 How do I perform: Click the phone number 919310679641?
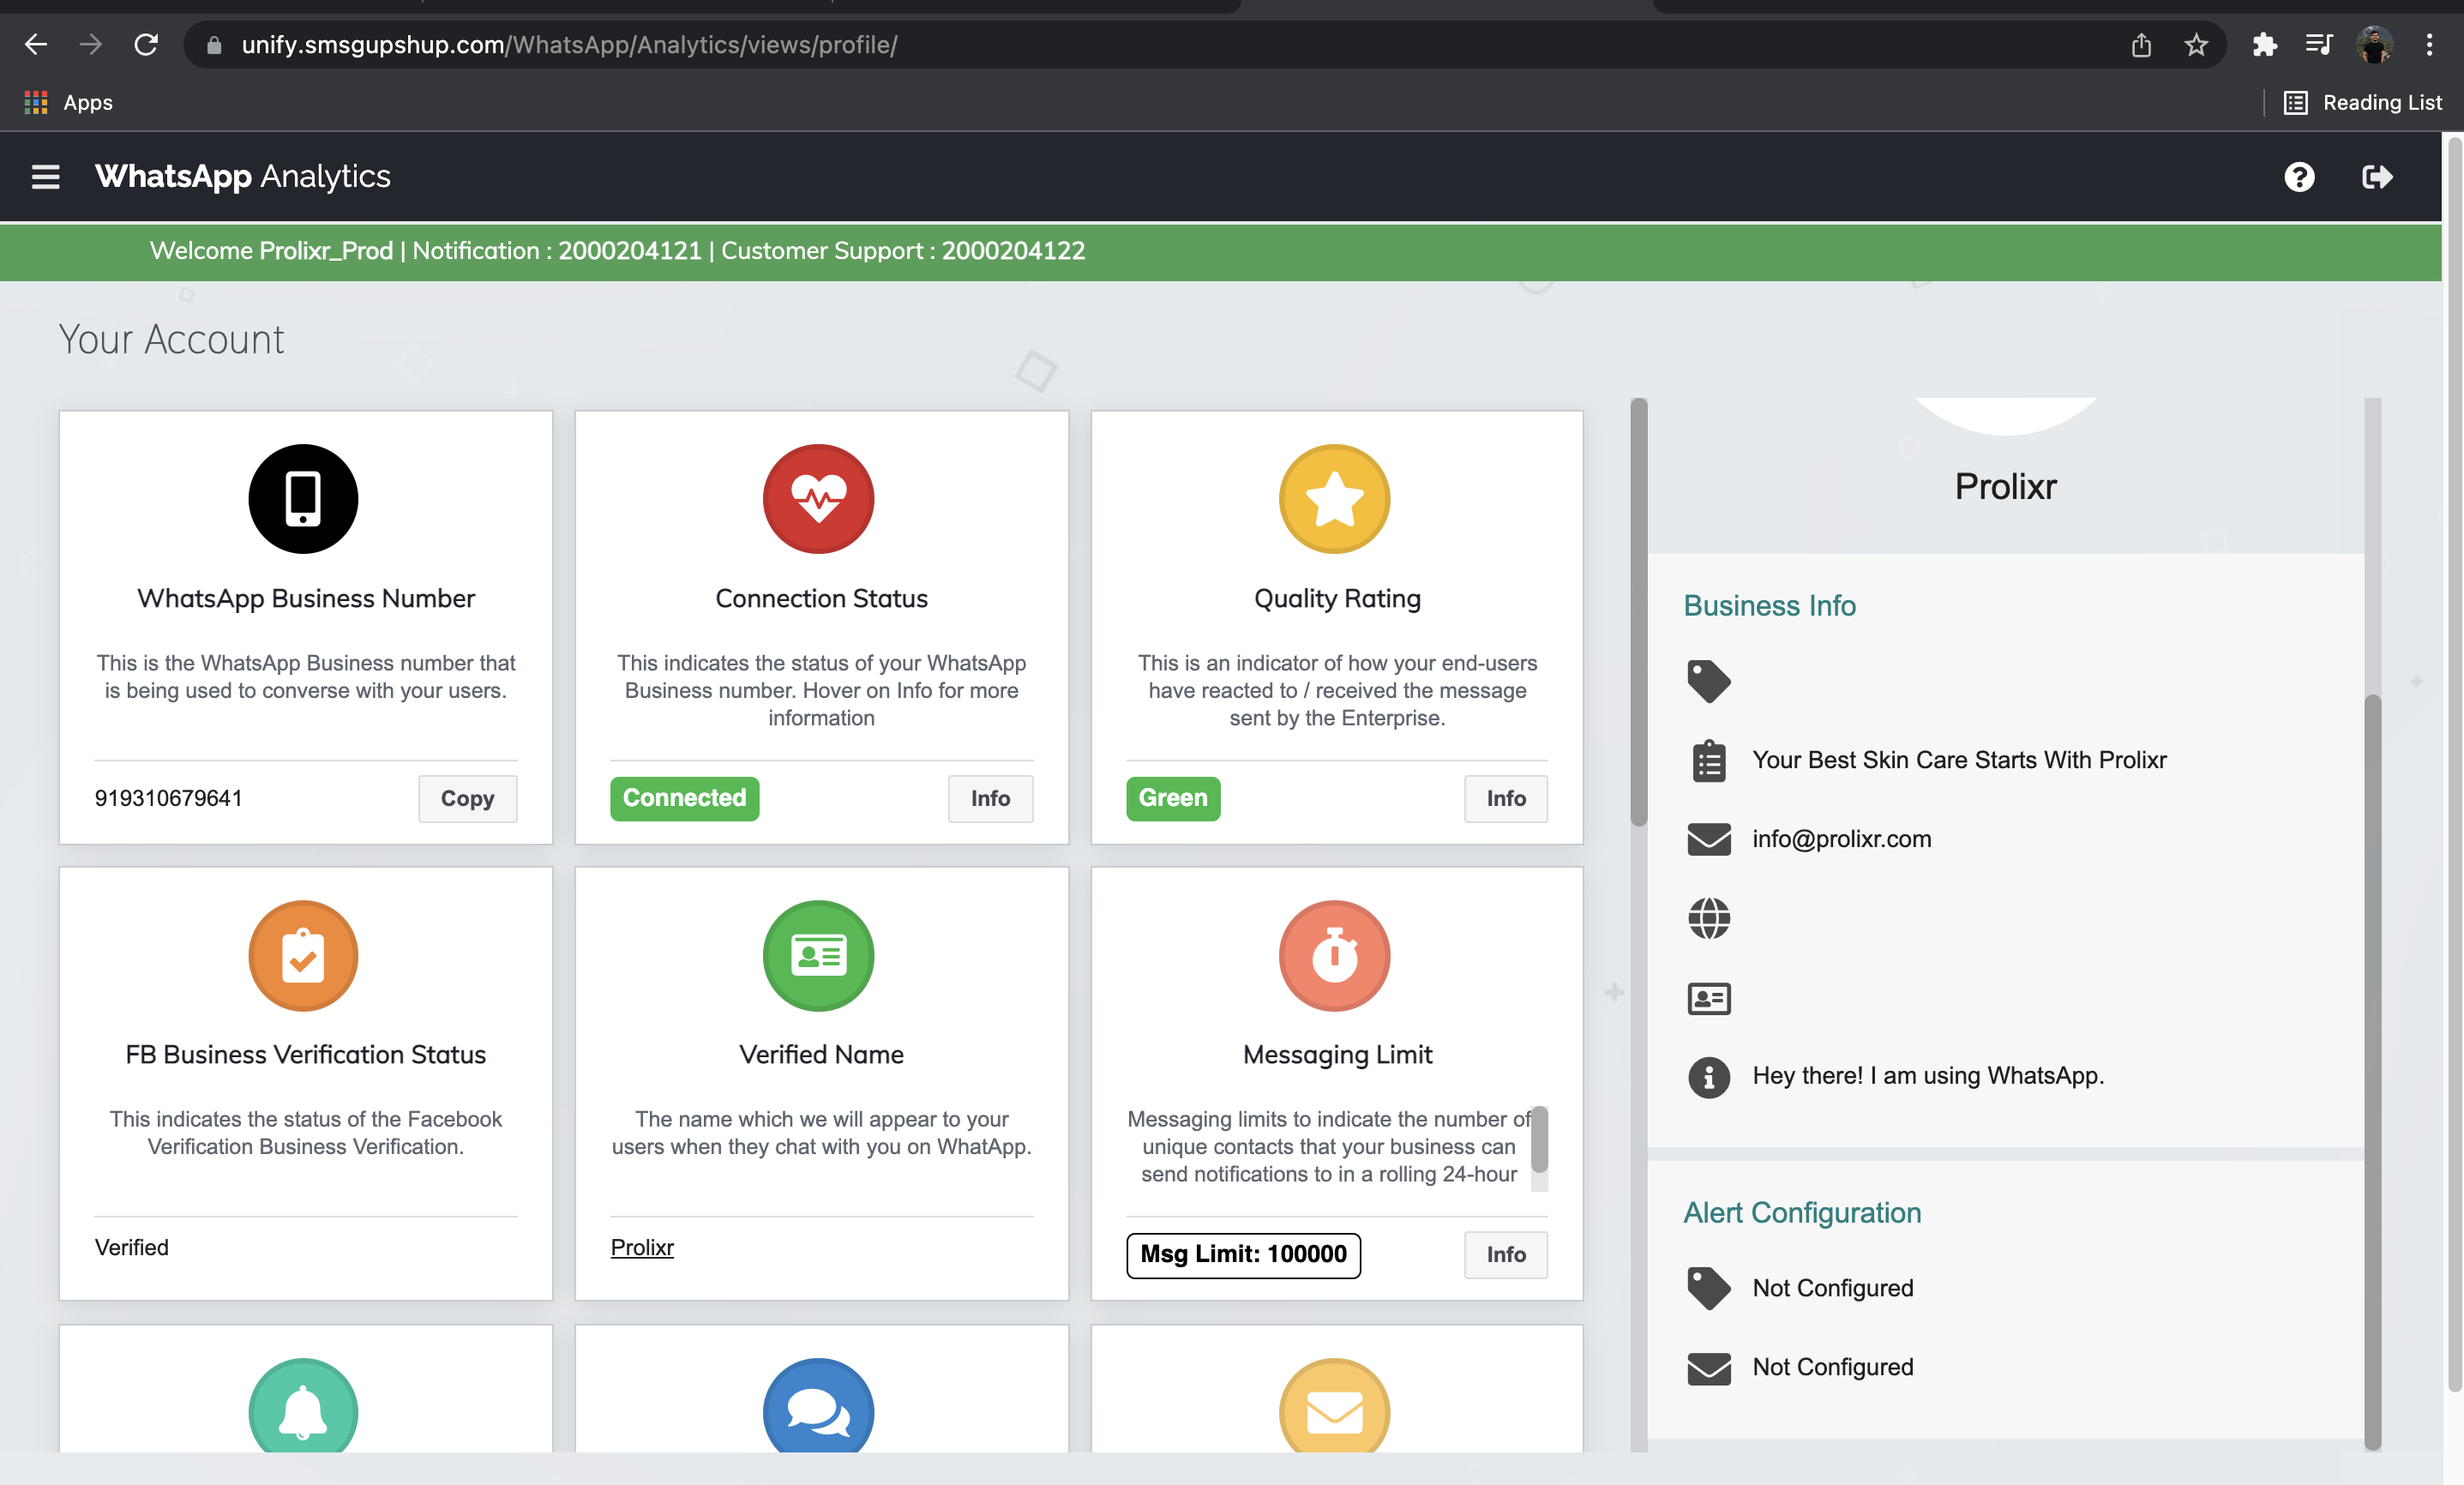[168, 798]
